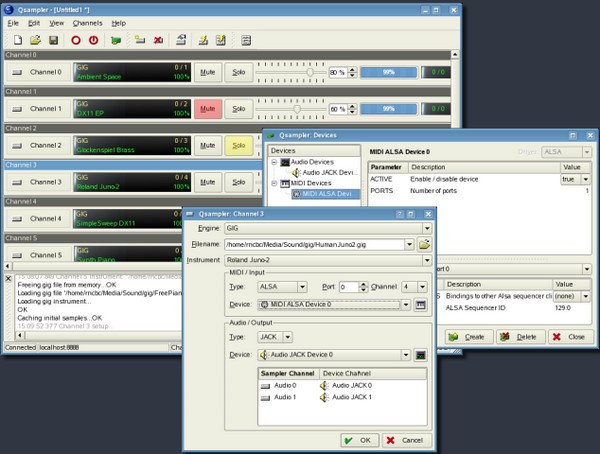
Task: Mute Channel 2
Action: click(x=208, y=146)
